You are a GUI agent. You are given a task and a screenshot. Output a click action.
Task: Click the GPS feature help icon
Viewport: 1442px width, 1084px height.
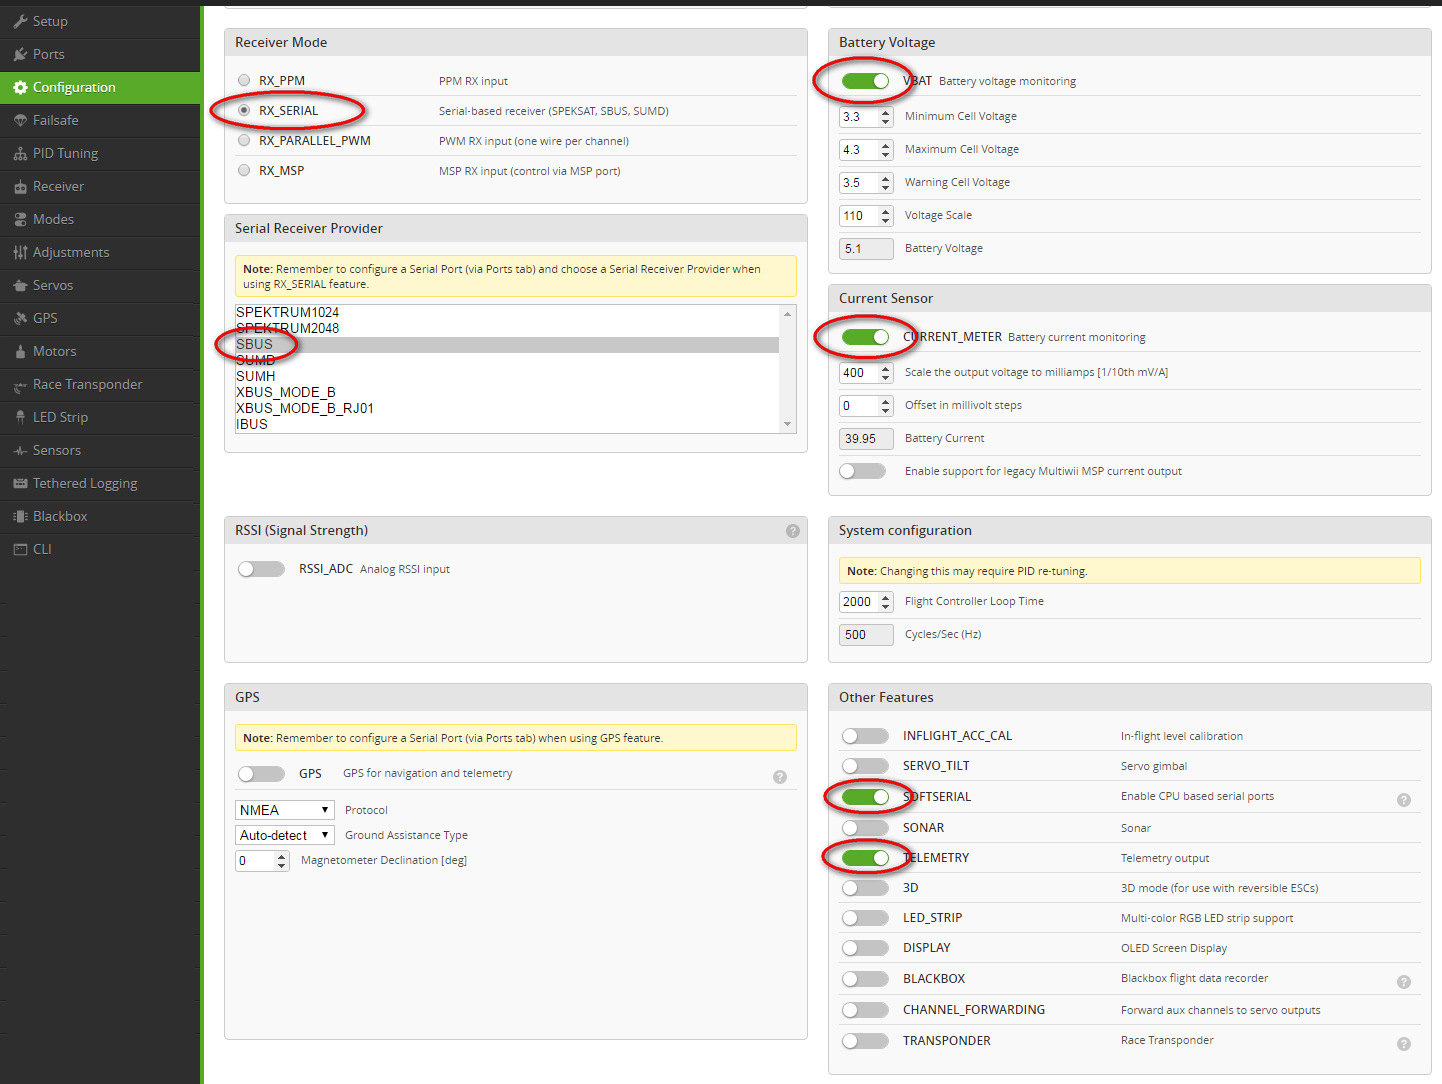[x=780, y=777]
